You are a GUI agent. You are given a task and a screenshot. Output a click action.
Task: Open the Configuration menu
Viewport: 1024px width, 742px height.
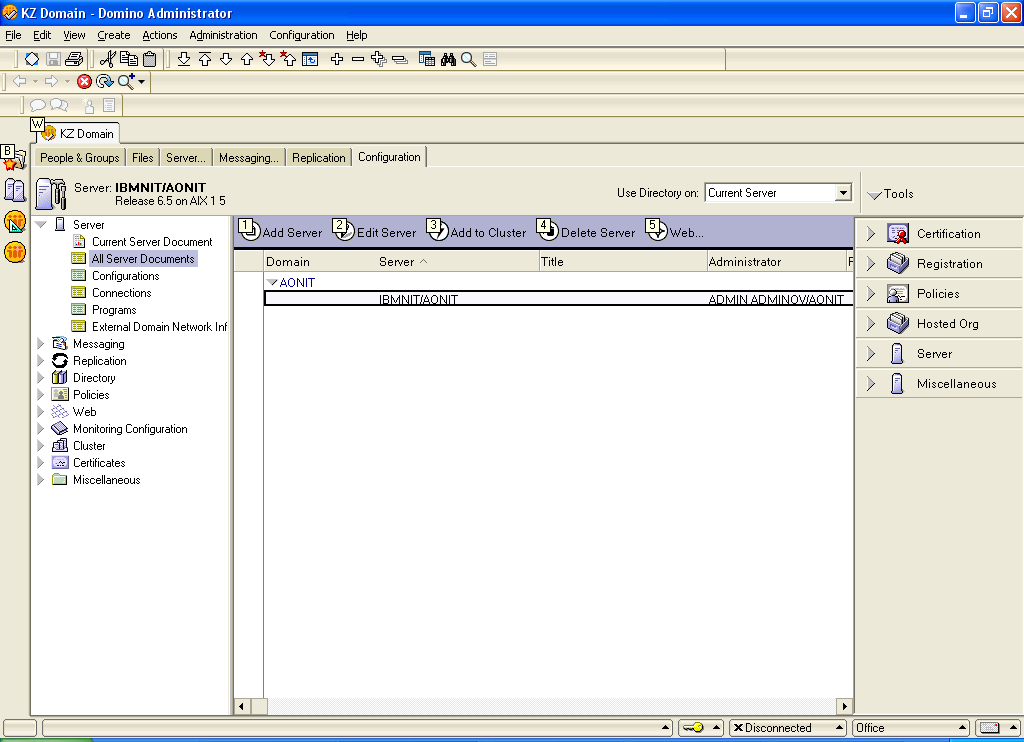pos(302,35)
